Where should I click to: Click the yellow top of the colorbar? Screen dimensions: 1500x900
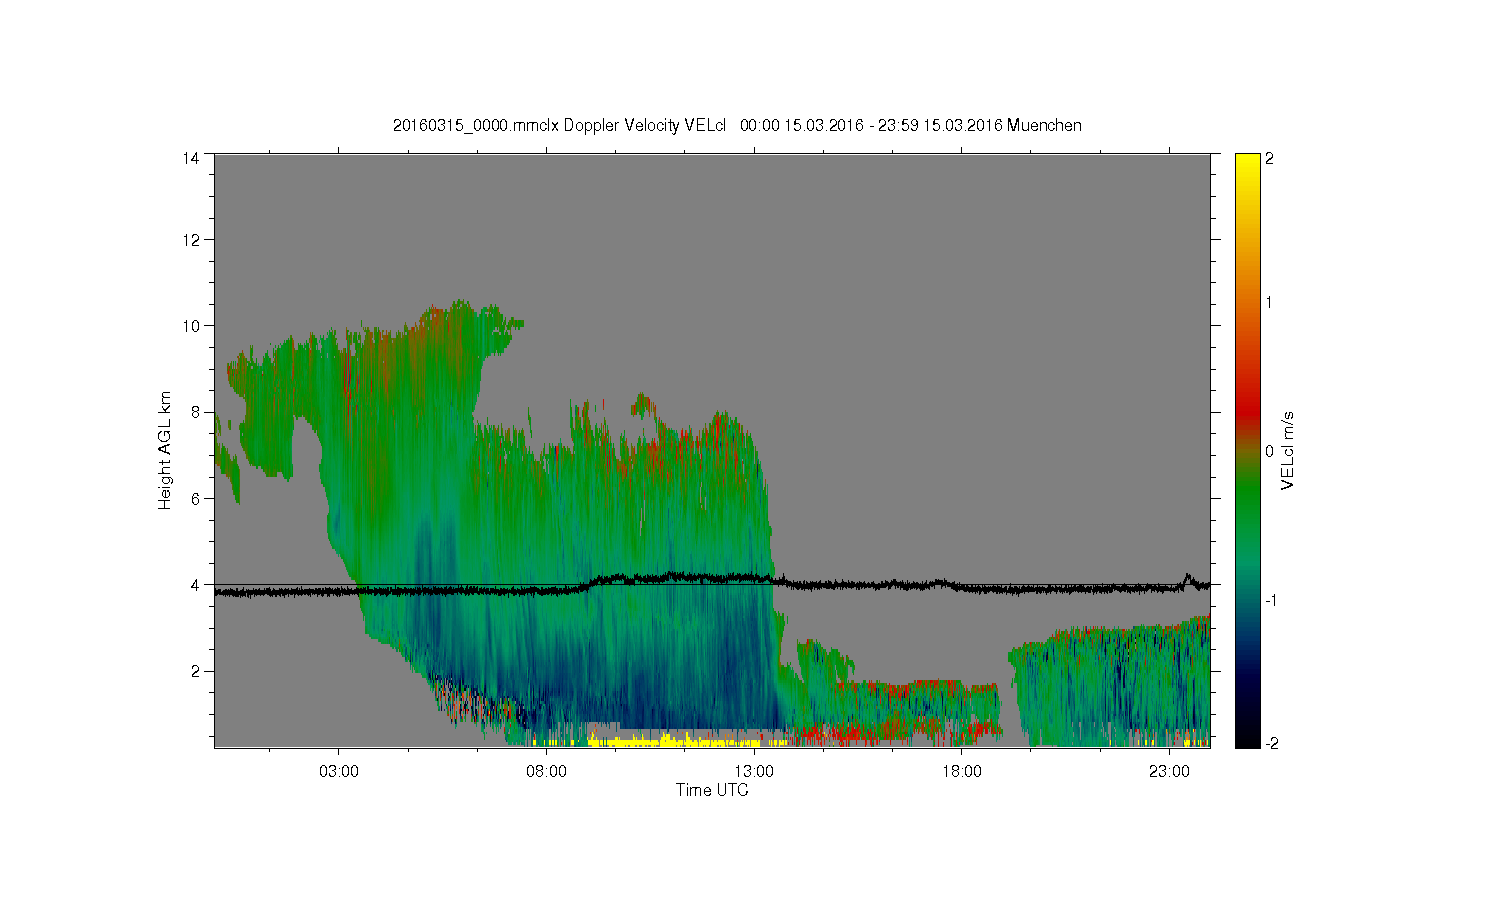coord(1247,170)
